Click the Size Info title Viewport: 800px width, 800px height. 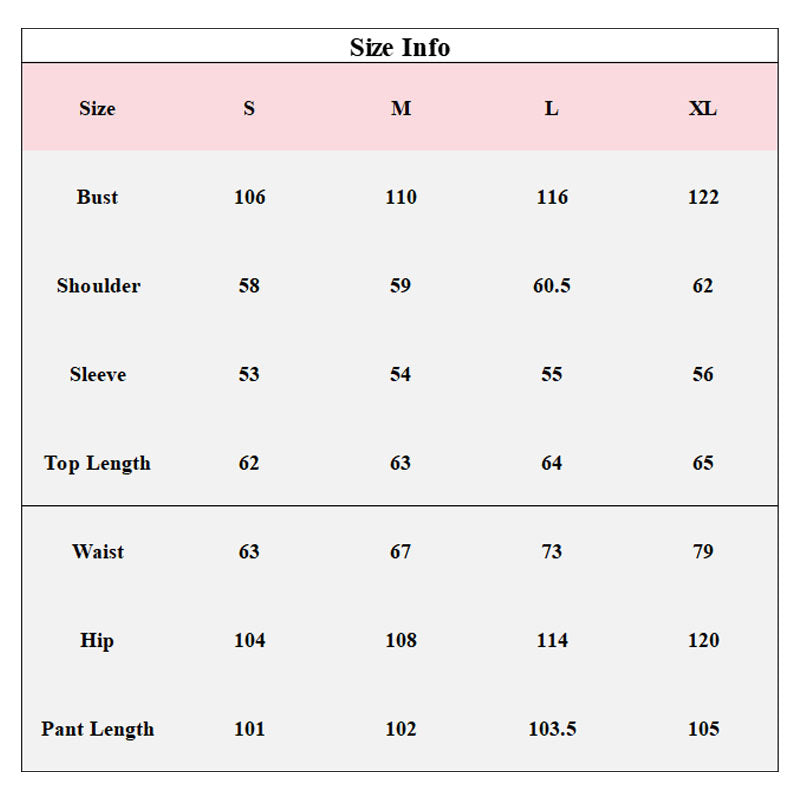tap(400, 47)
